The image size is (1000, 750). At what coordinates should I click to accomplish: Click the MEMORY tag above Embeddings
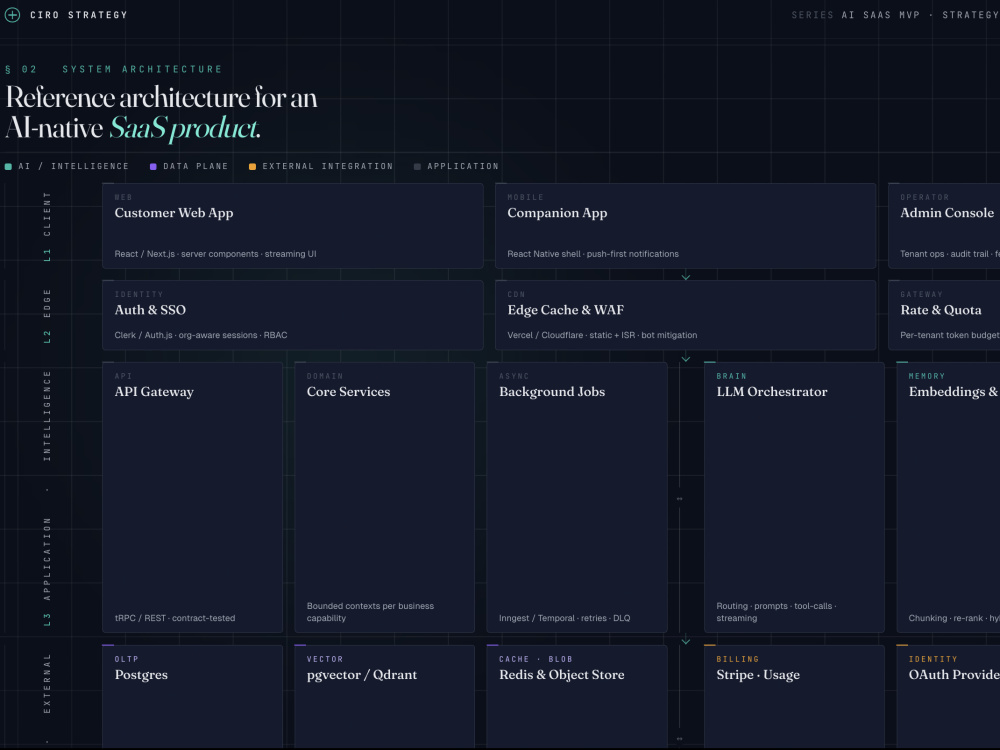pos(927,376)
